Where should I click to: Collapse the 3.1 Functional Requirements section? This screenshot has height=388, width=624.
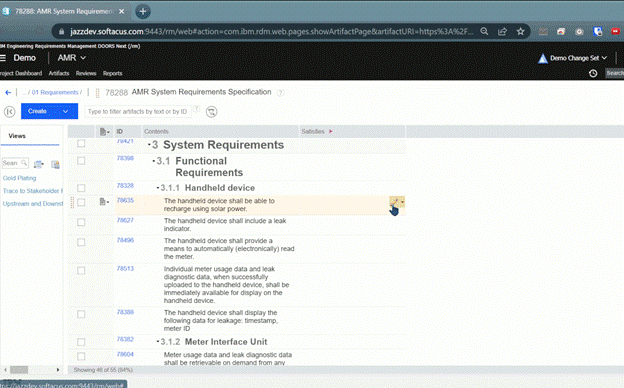click(154, 161)
